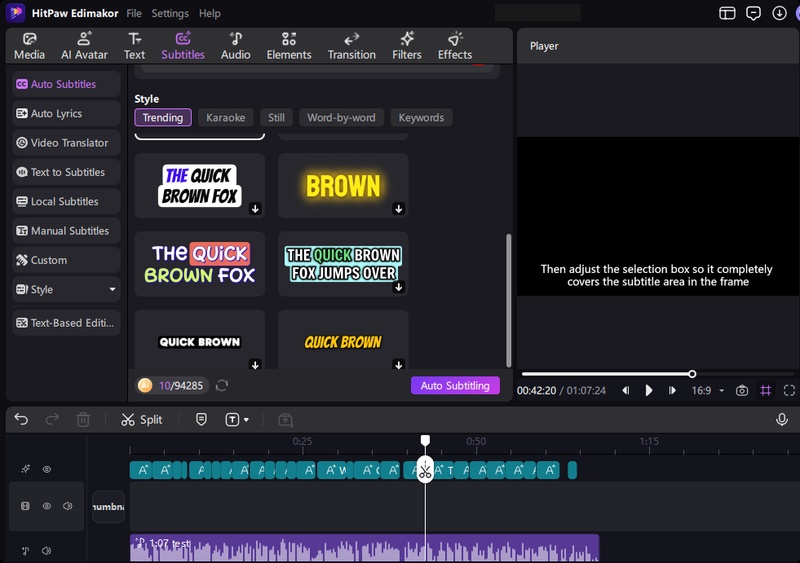
Task: Toggle video track visibility
Action: point(46,506)
